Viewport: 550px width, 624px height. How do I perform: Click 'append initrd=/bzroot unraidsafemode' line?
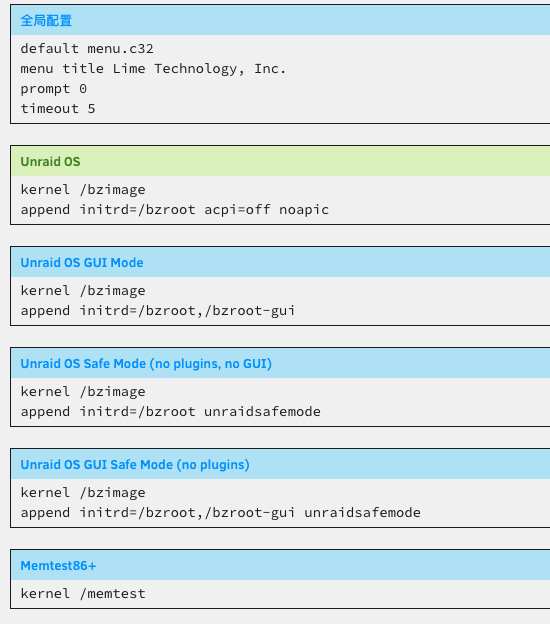tap(170, 412)
